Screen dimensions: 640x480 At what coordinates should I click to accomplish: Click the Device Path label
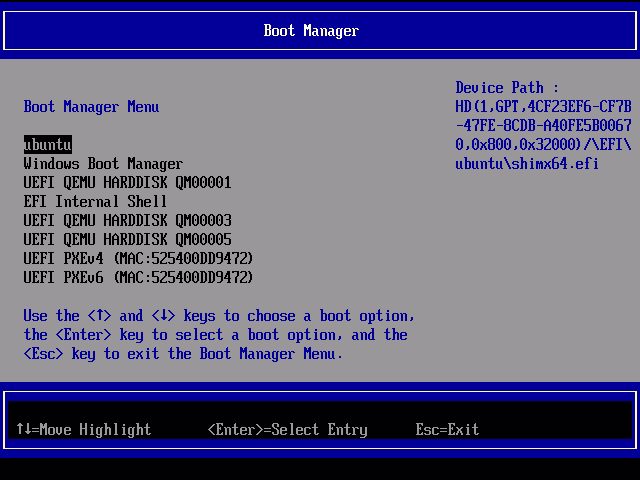tap(507, 88)
